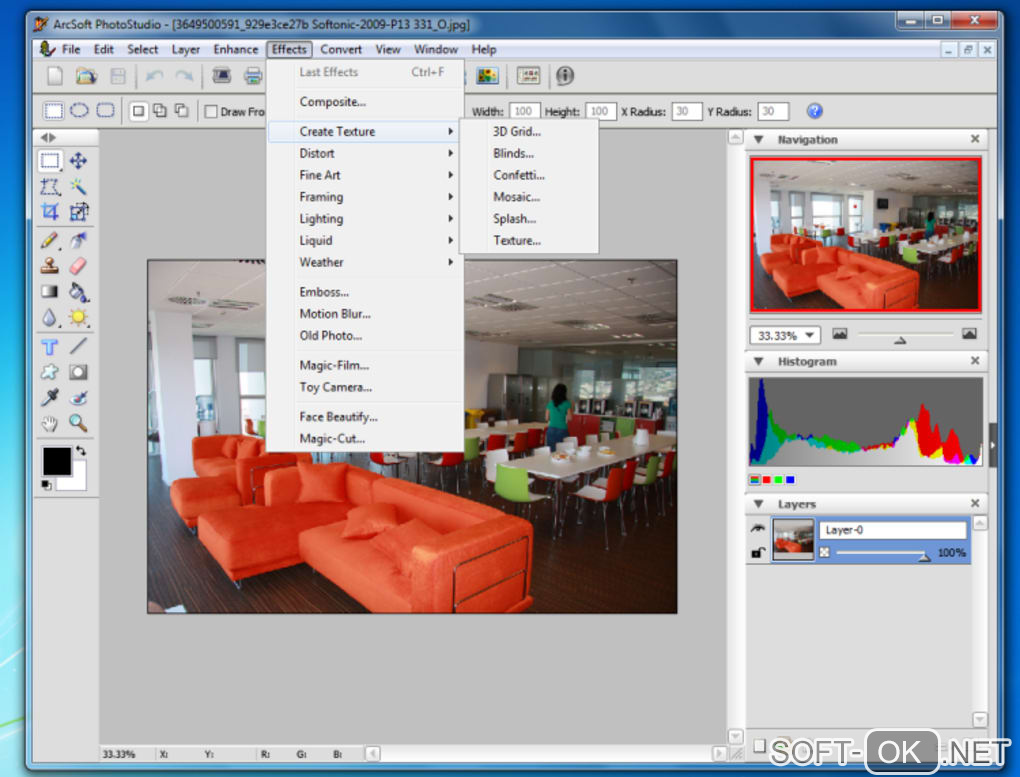Expand the Distort submenu

[365, 153]
